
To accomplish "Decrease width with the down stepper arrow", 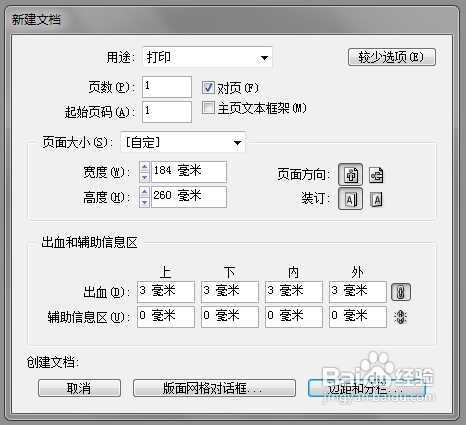I will point(144,177).
